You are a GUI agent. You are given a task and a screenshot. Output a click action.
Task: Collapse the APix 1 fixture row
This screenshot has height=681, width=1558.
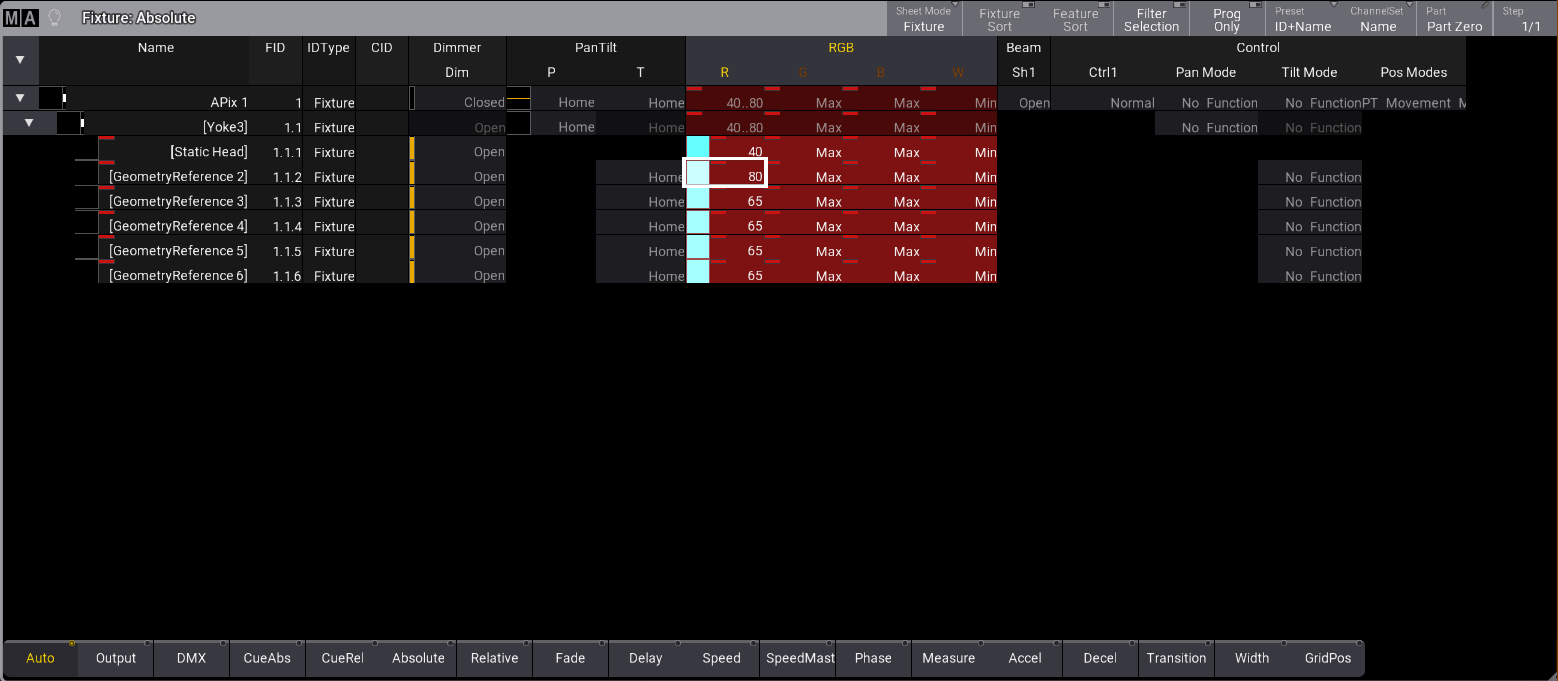(x=20, y=98)
